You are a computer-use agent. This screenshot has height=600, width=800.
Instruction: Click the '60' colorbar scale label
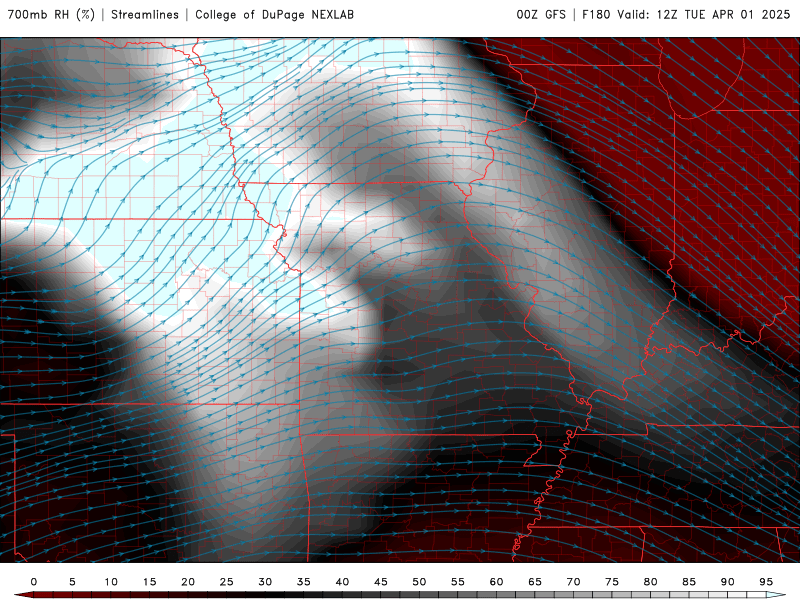click(496, 582)
